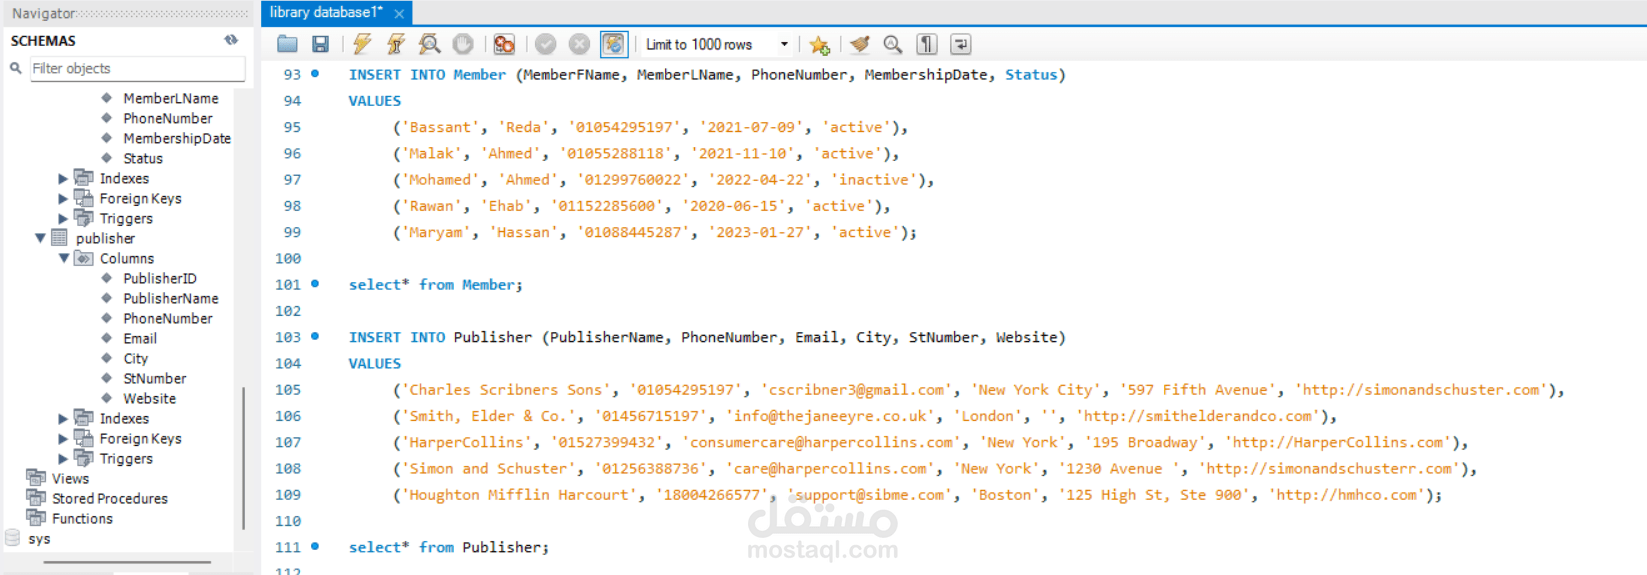
Task: Click the statement marker dot at line 111
Action: coord(315,546)
